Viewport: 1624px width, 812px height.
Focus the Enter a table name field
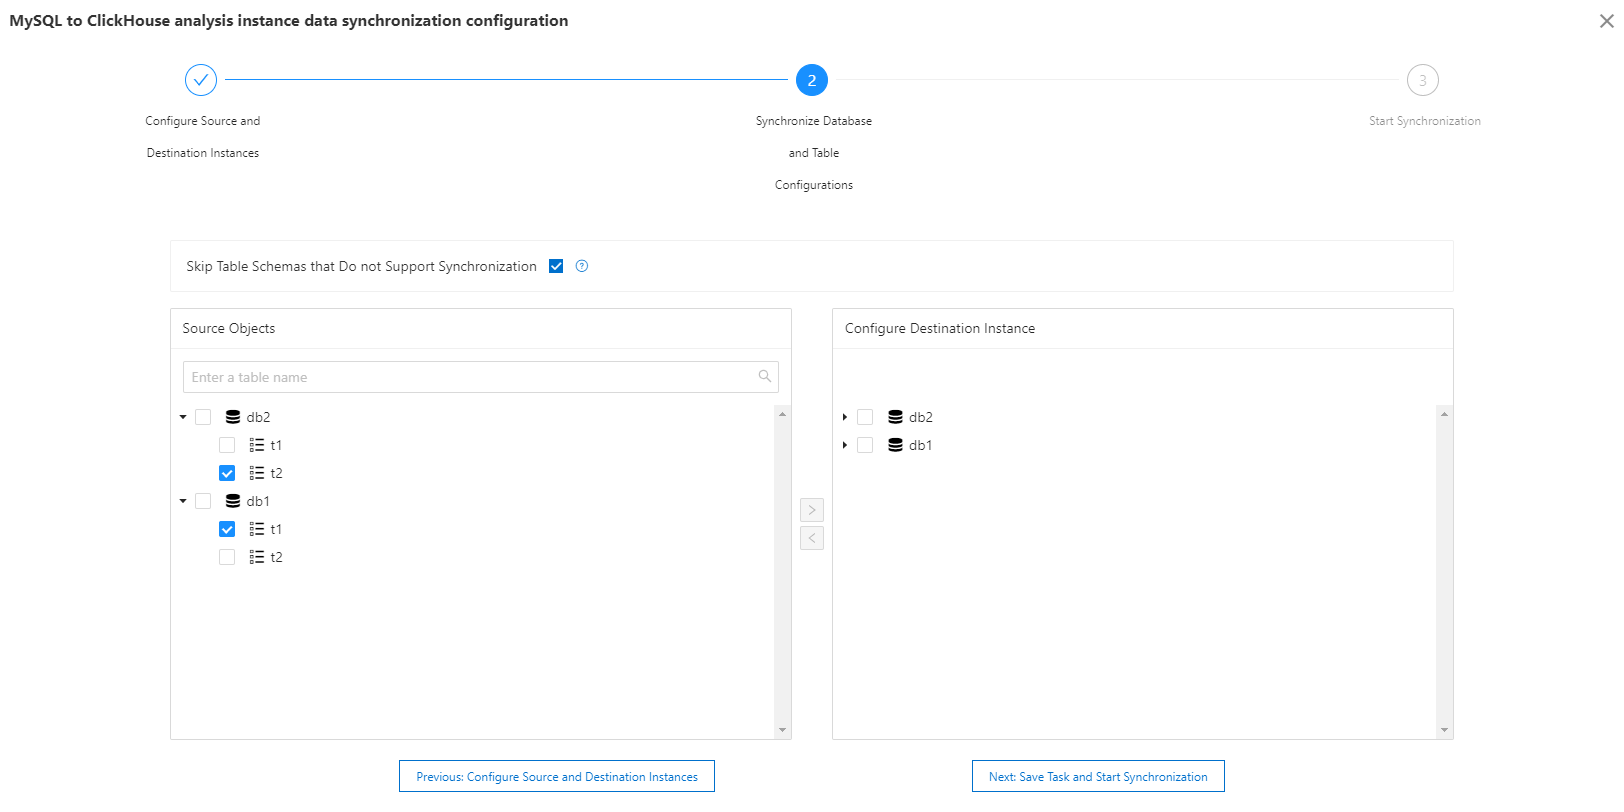[x=481, y=377]
